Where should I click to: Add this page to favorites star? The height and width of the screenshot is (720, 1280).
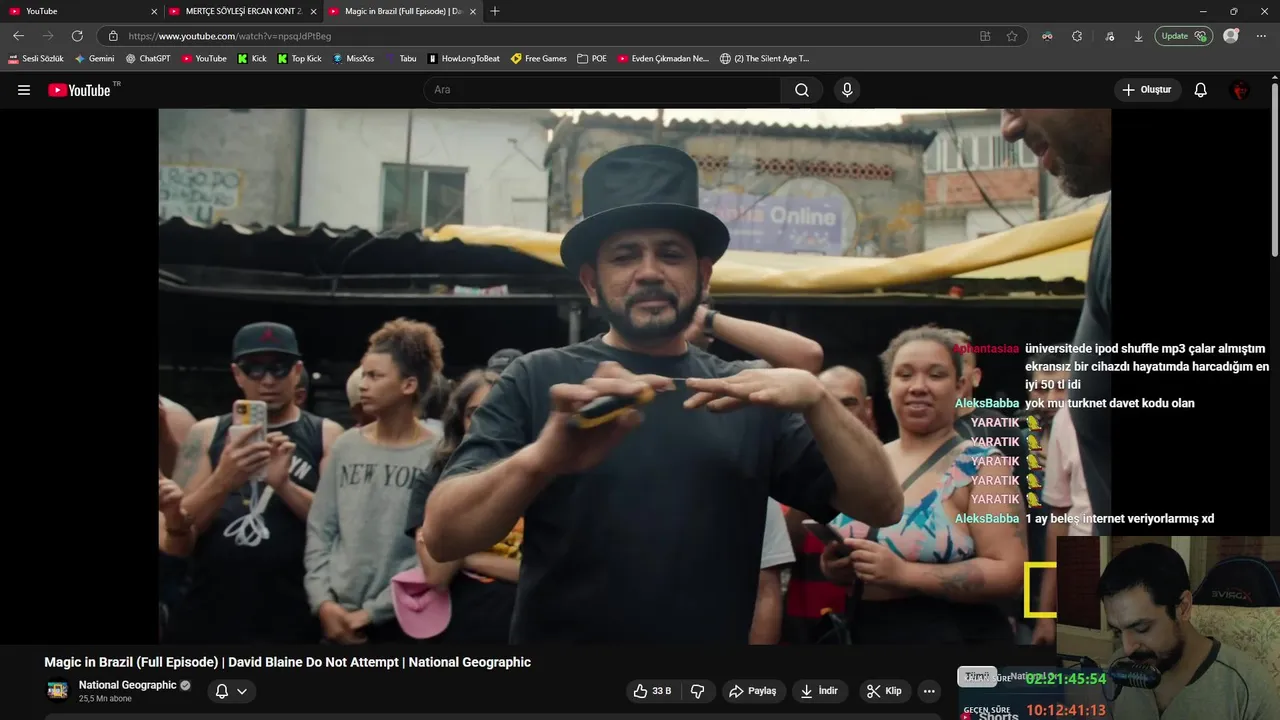click(x=1012, y=36)
